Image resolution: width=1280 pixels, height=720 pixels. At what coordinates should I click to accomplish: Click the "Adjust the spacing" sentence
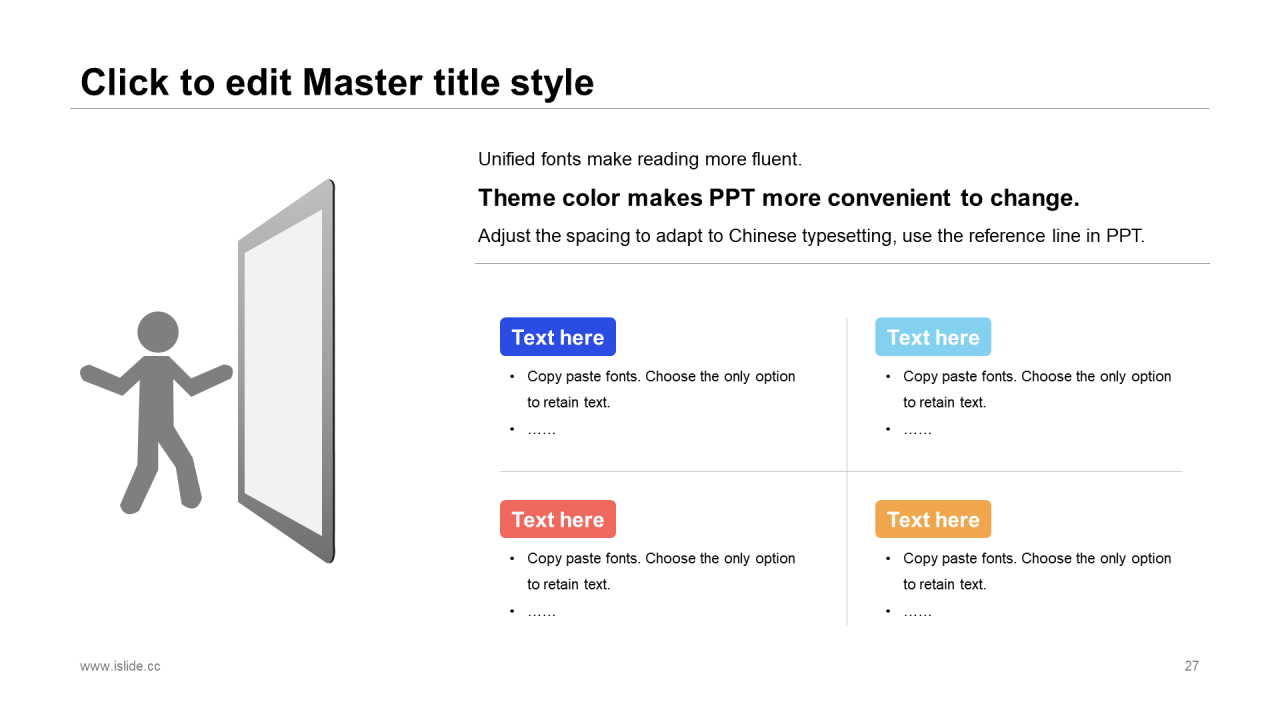pyautogui.click(x=811, y=237)
